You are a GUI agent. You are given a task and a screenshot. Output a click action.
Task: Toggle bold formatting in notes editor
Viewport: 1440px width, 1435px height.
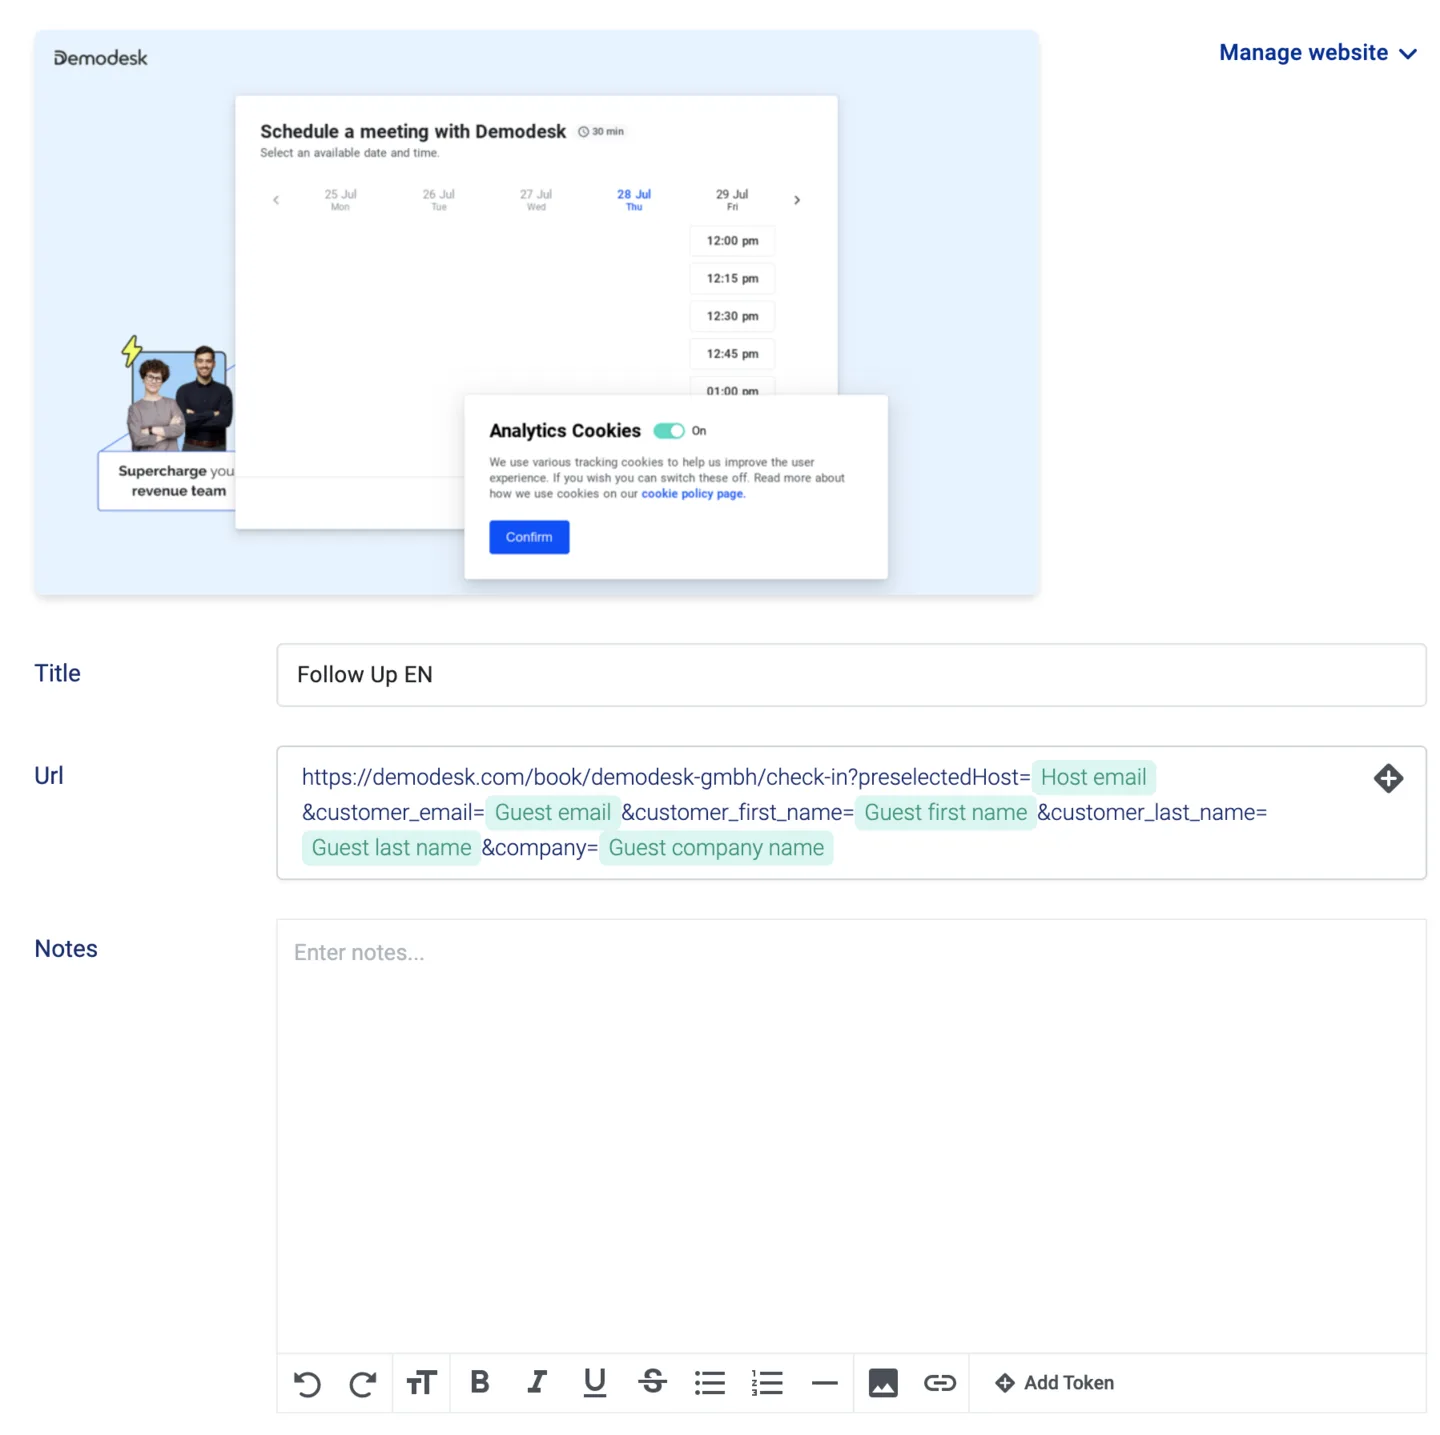coord(480,1382)
